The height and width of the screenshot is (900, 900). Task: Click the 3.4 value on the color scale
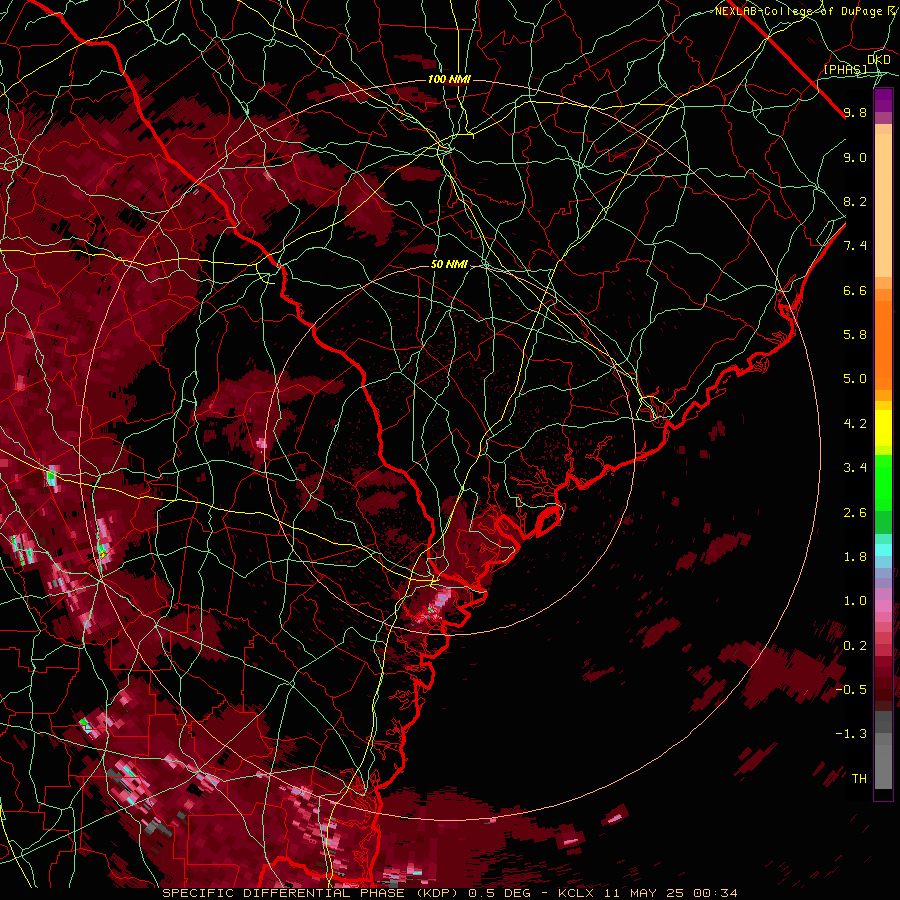[x=855, y=468]
